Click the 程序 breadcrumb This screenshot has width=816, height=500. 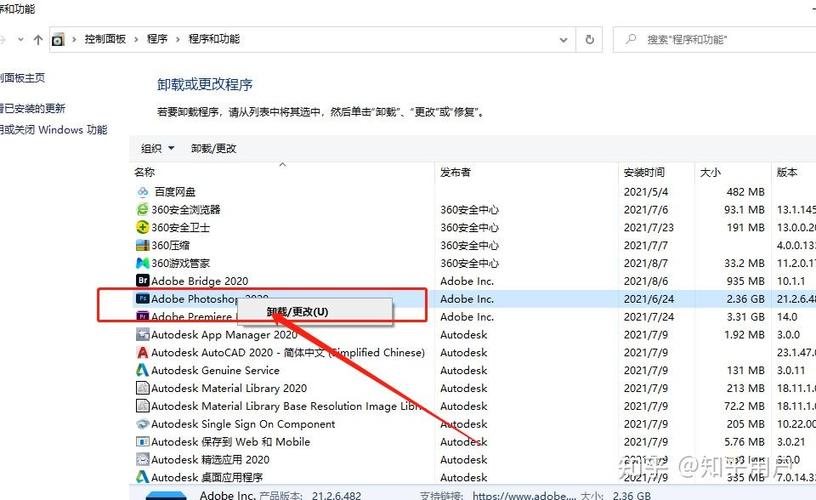tap(157, 39)
